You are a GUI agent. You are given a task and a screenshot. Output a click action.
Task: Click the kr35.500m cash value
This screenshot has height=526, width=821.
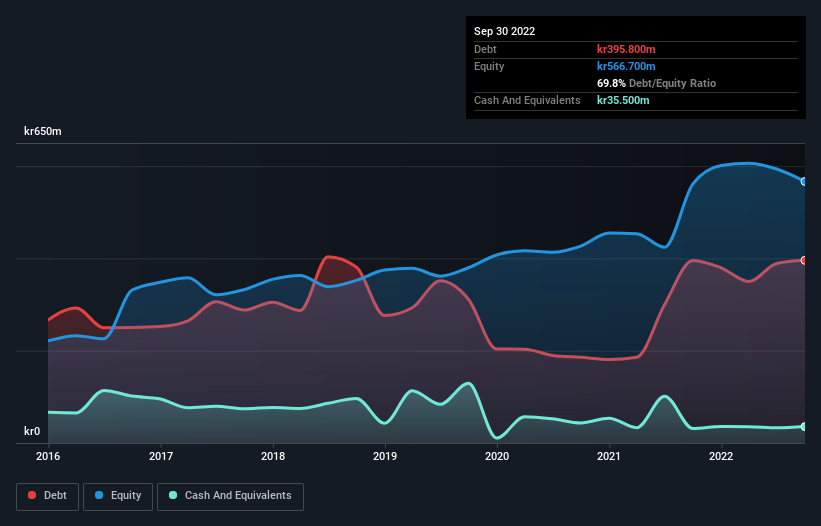(x=623, y=100)
